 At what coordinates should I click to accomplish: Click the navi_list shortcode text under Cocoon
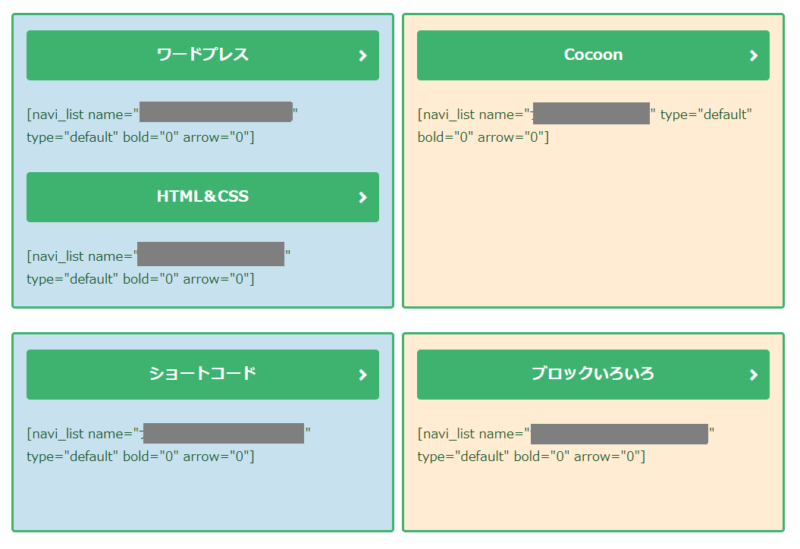[585, 126]
